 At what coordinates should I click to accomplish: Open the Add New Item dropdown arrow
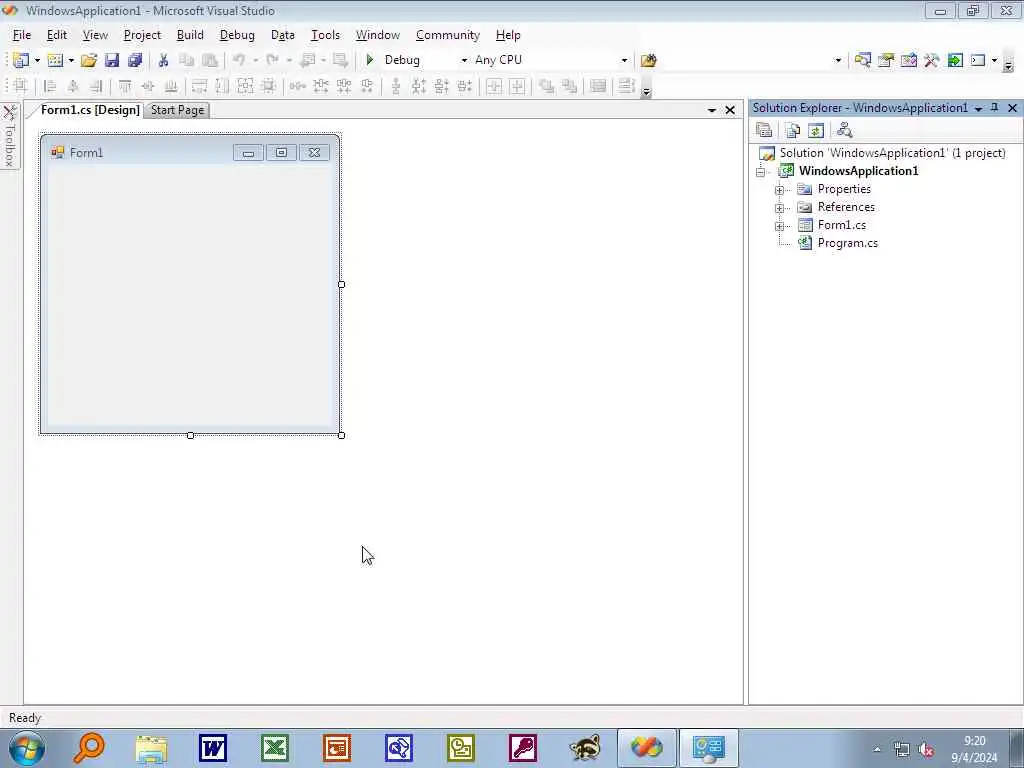(x=71, y=60)
